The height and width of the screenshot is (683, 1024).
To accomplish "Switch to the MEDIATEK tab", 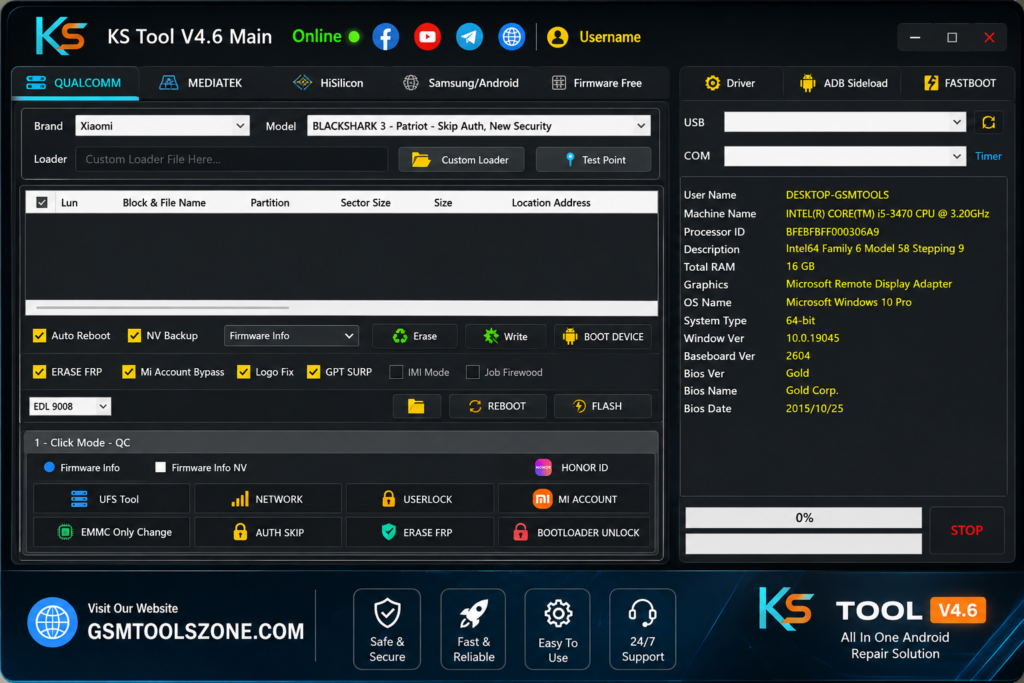I will tap(201, 83).
